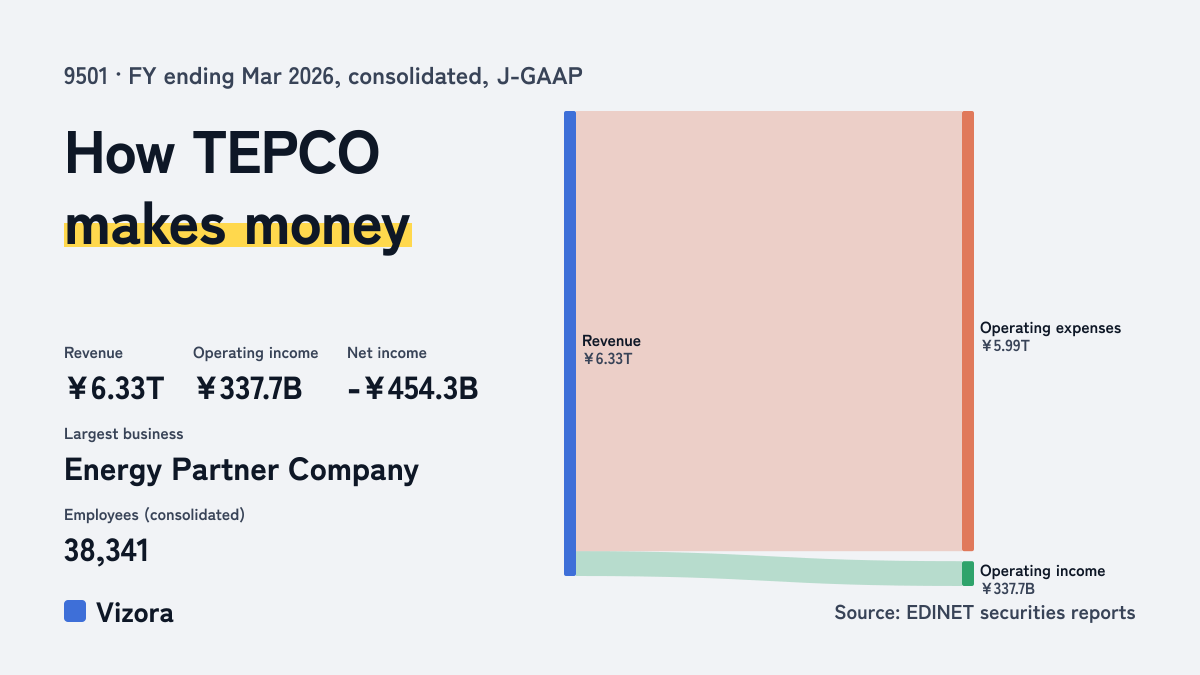
Task: Click the Revenue ¥6.33T label in chart
Action: tap(611, 350)
